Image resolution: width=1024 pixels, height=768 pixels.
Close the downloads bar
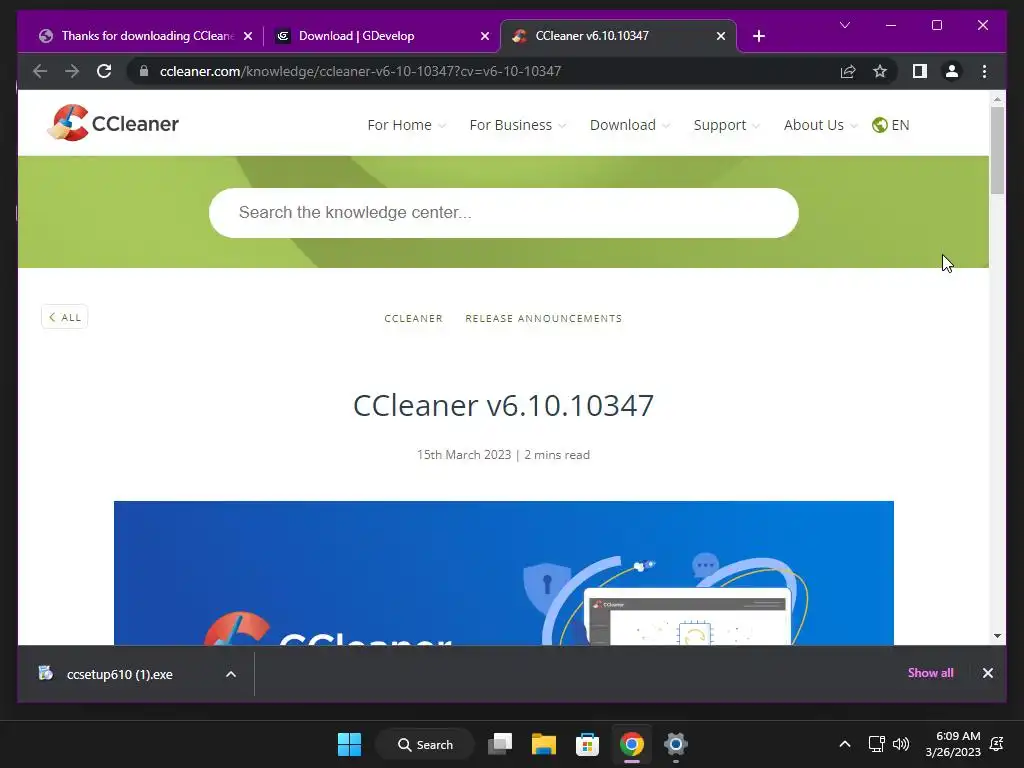987,673
